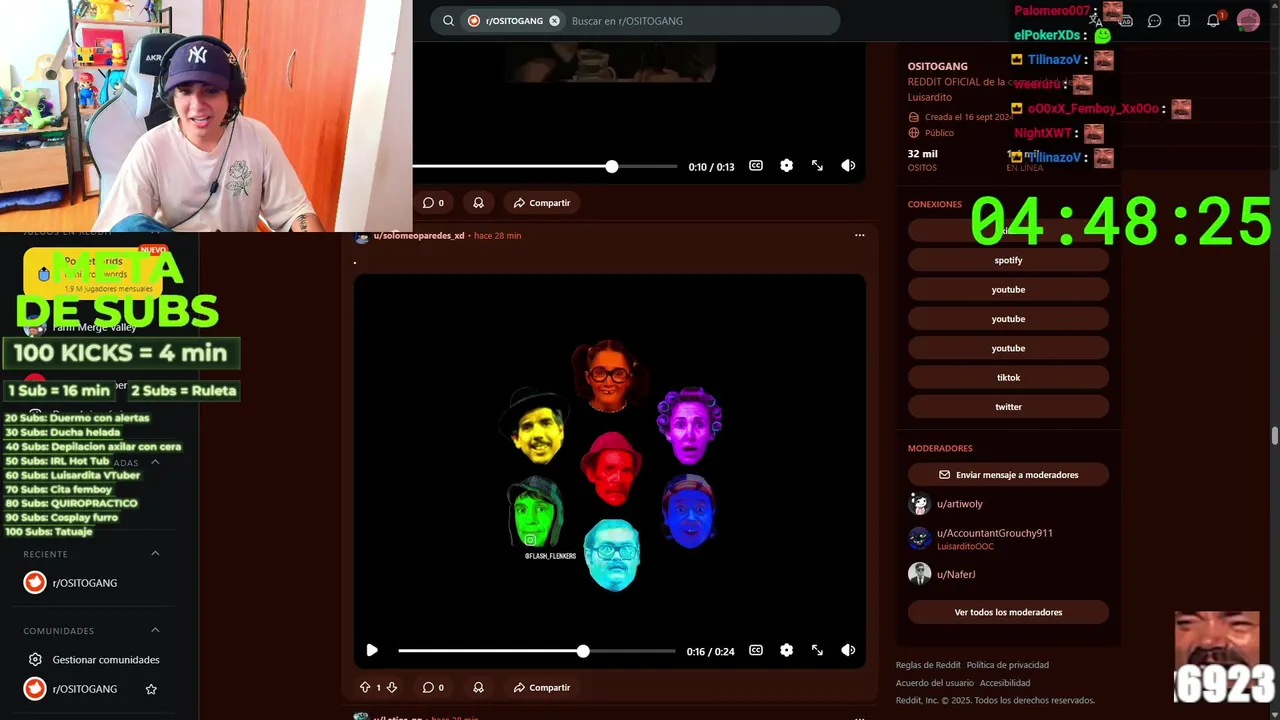Viewport: 1280px width, 720px height.
Task: Open the notifications bell
Action: pyautogui.click(x=1213, y=21)
